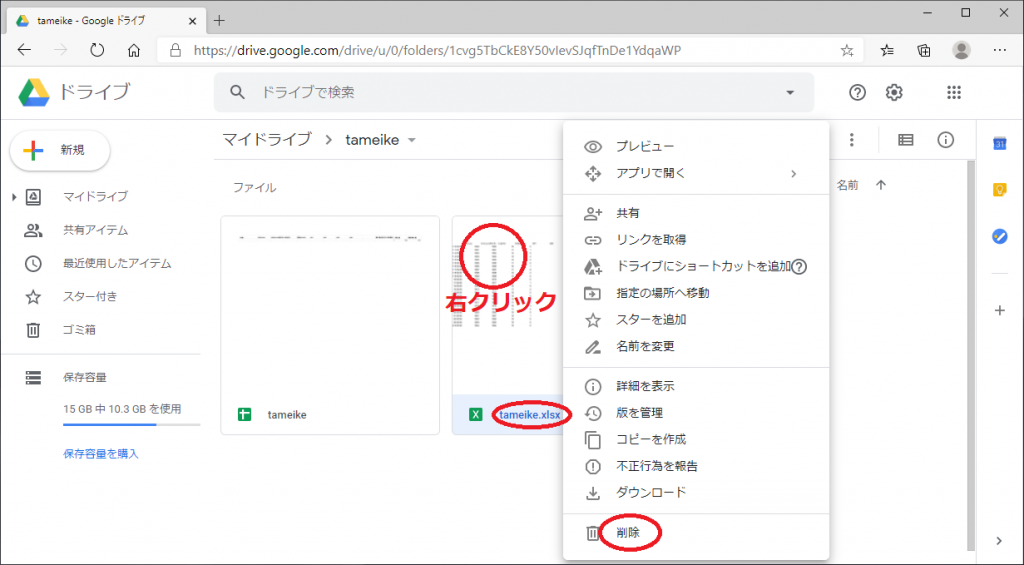Choose ダウンロード in context menu

click(x=651, y=492)
